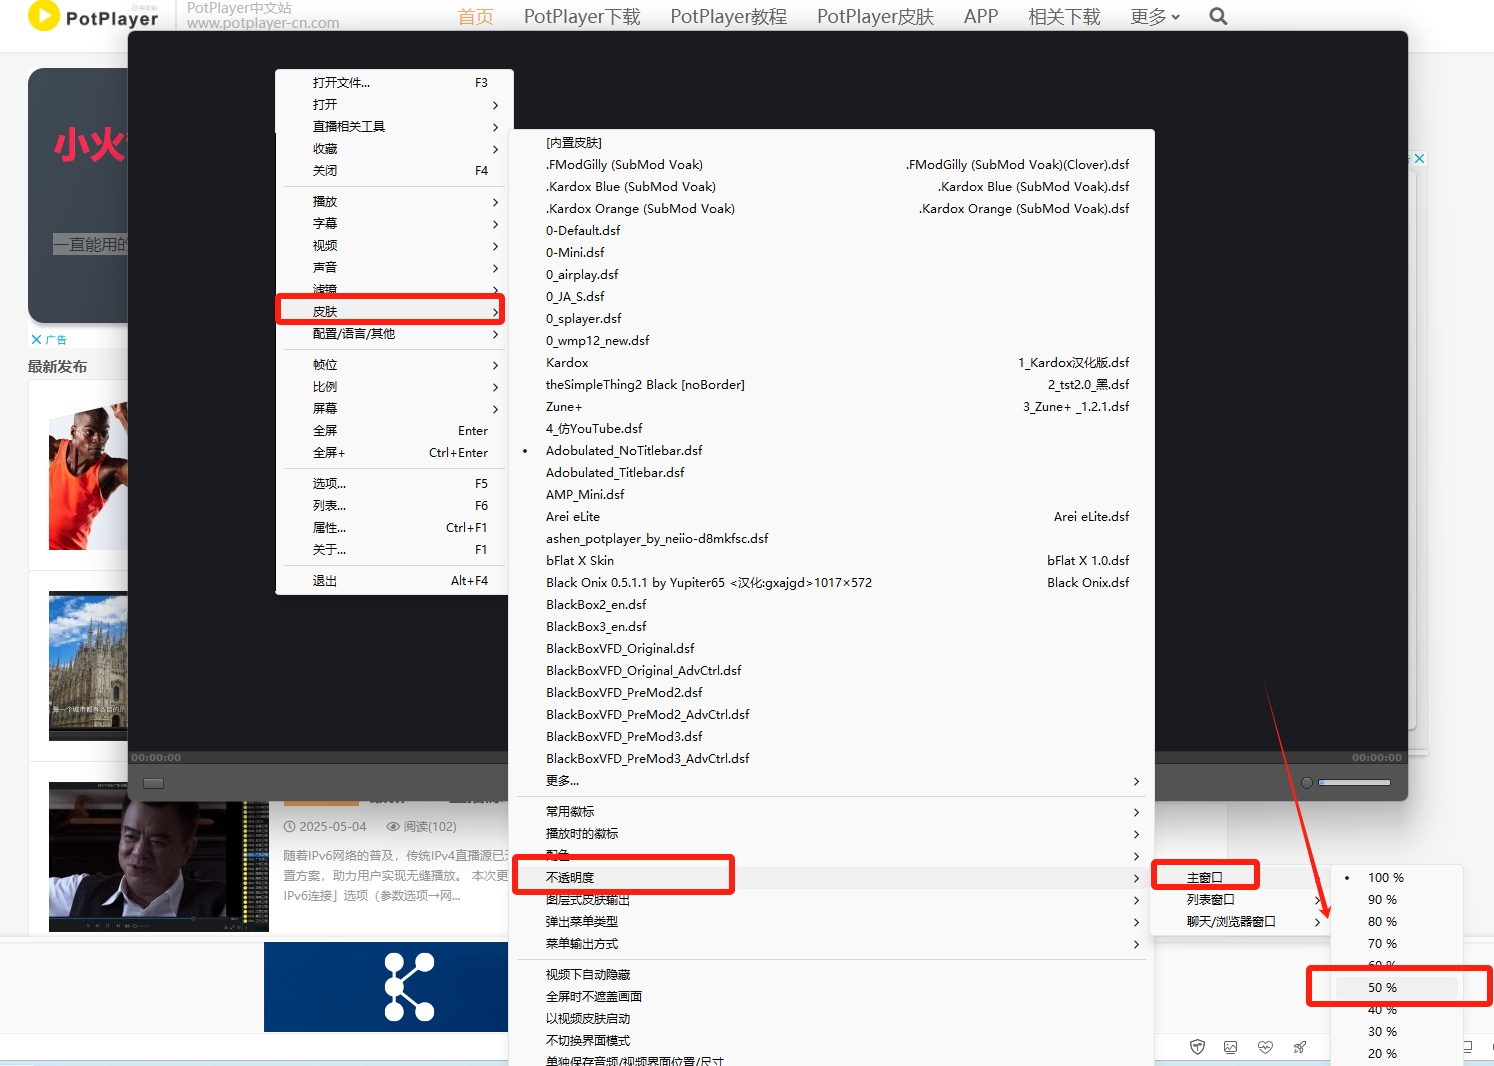Open 列表... from the context menu

pyautogui.click(x=392, y=506)
